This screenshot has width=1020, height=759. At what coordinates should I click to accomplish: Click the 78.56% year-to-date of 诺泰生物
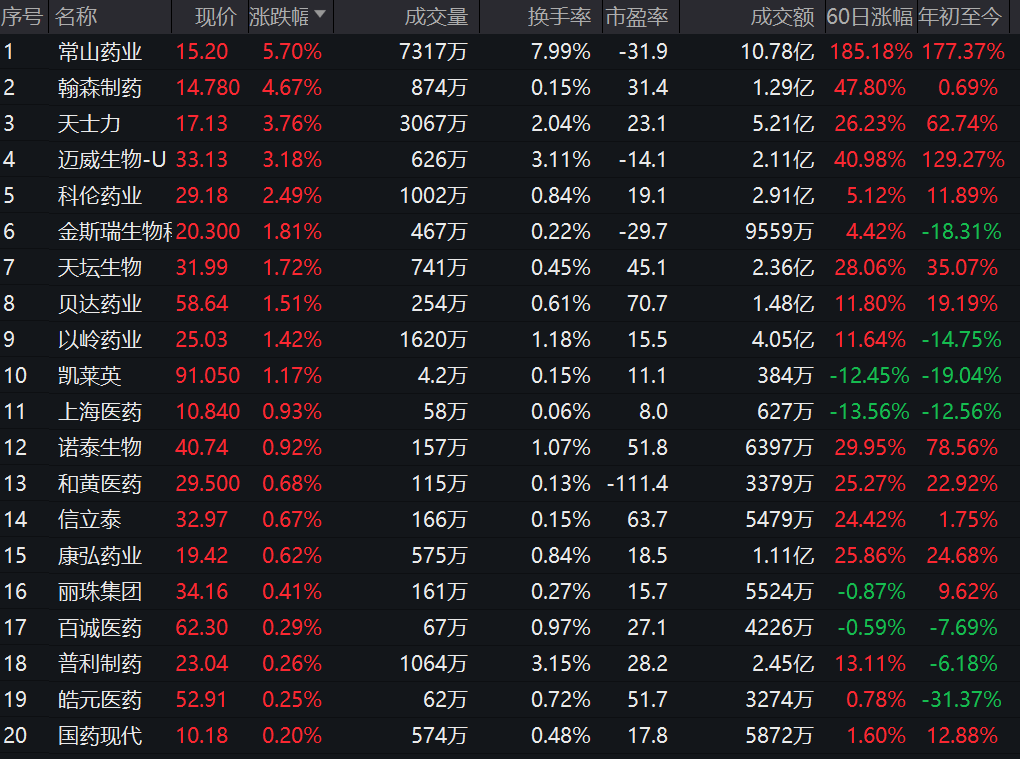[962, 447]
